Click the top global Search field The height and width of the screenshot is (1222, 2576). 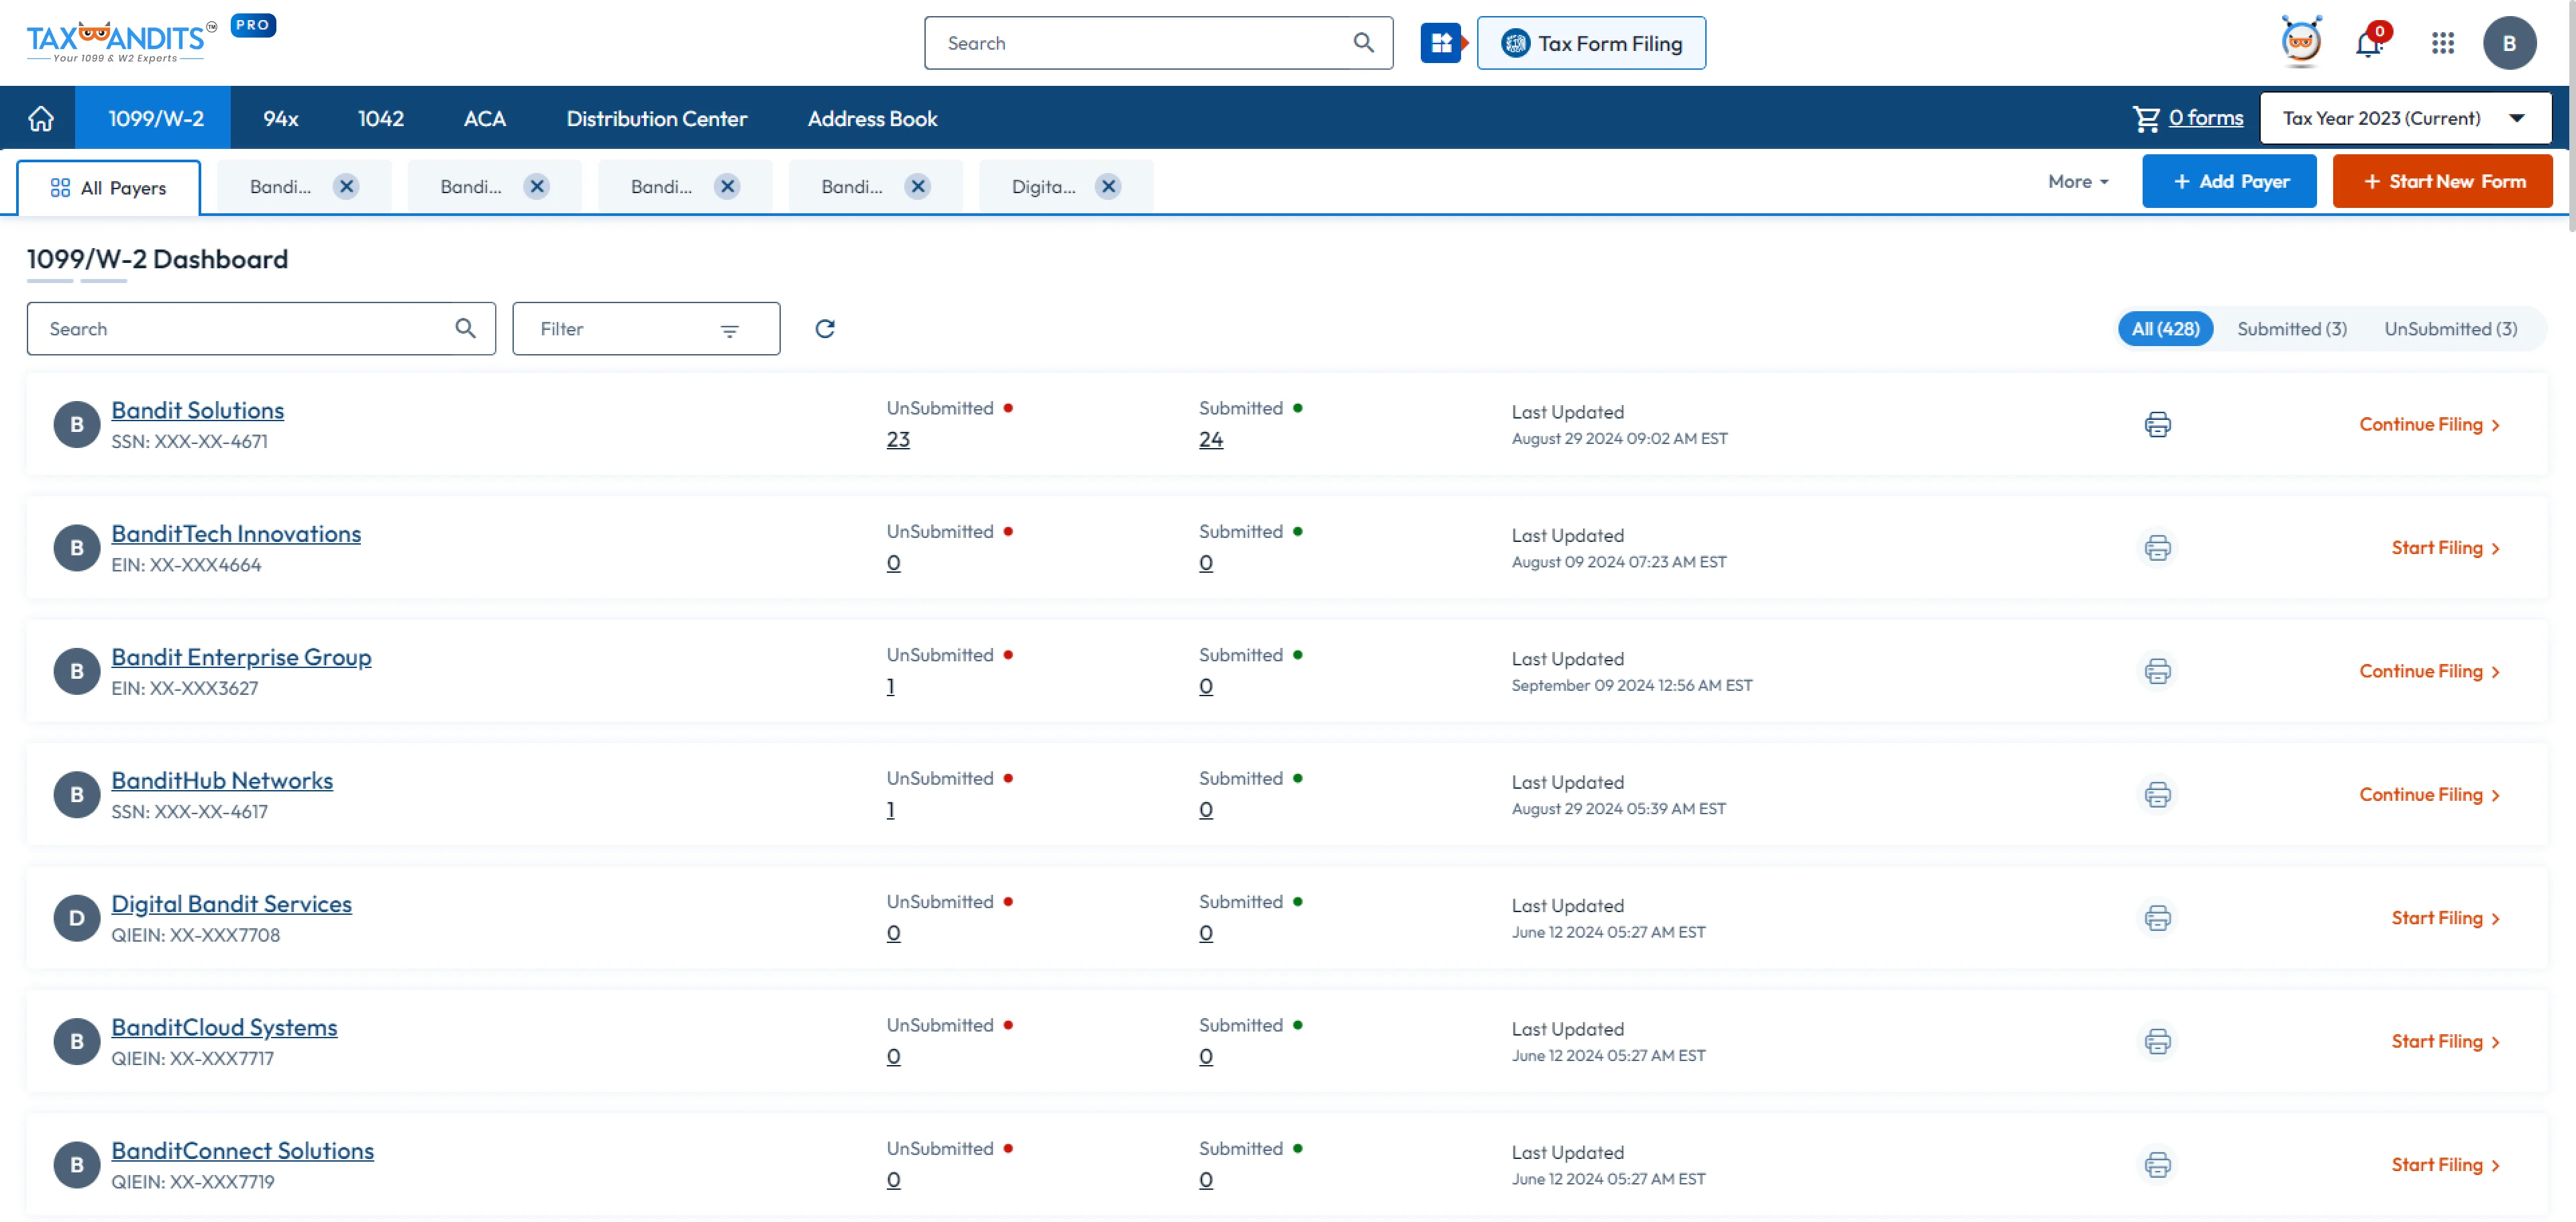click(1158, 43)
